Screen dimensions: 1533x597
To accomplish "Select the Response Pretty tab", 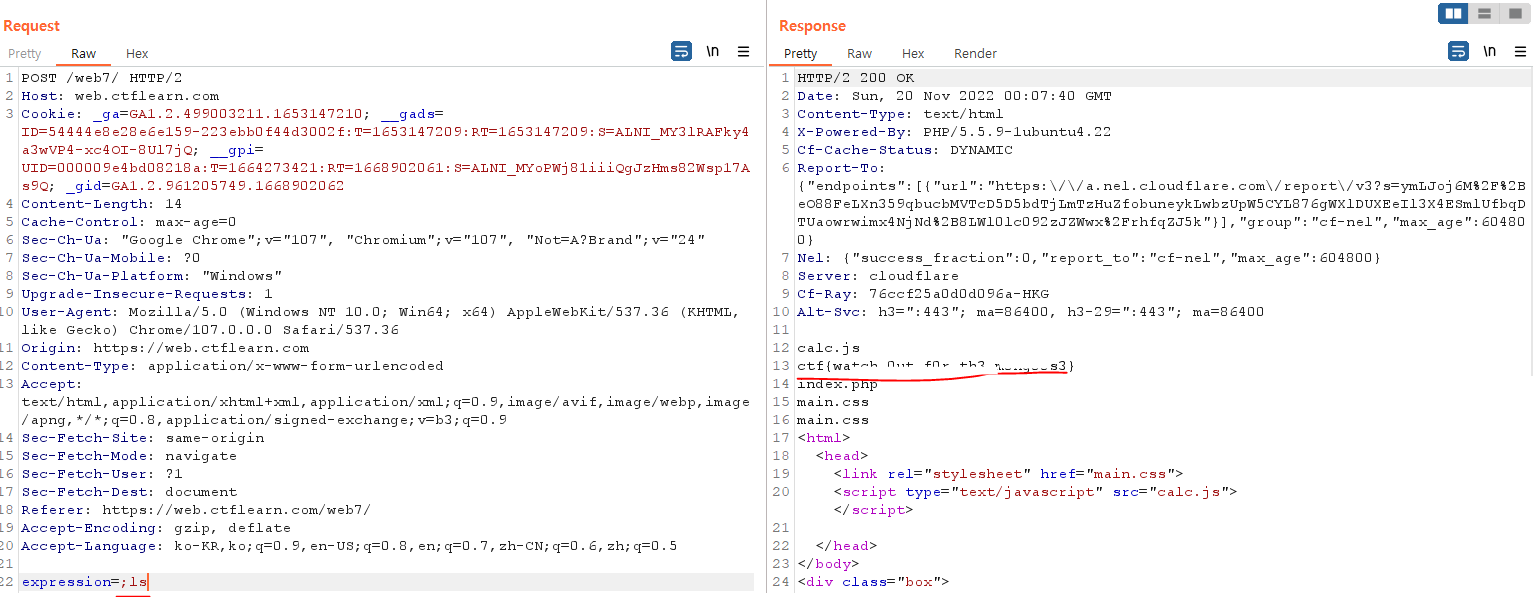I will pyautogui.click(x=801, y=53).
